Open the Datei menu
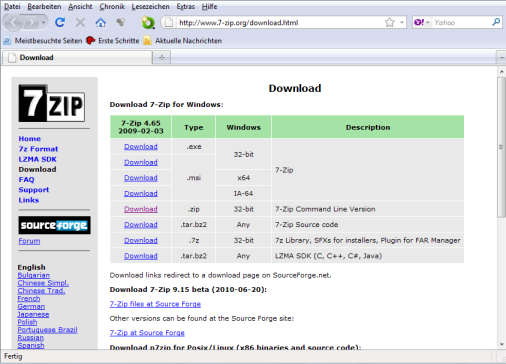This screenshot has height=364, width=506. (x=12, y=6)
